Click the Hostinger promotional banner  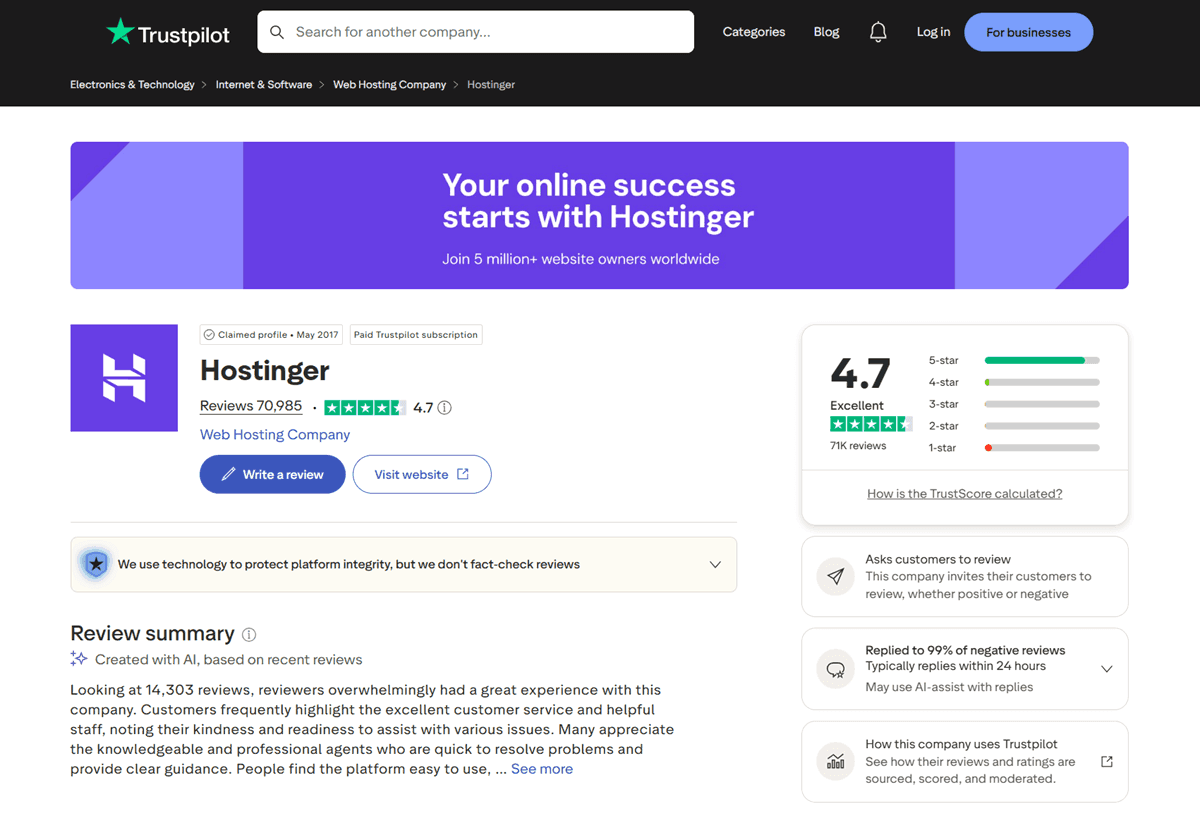tap(599, 215)
